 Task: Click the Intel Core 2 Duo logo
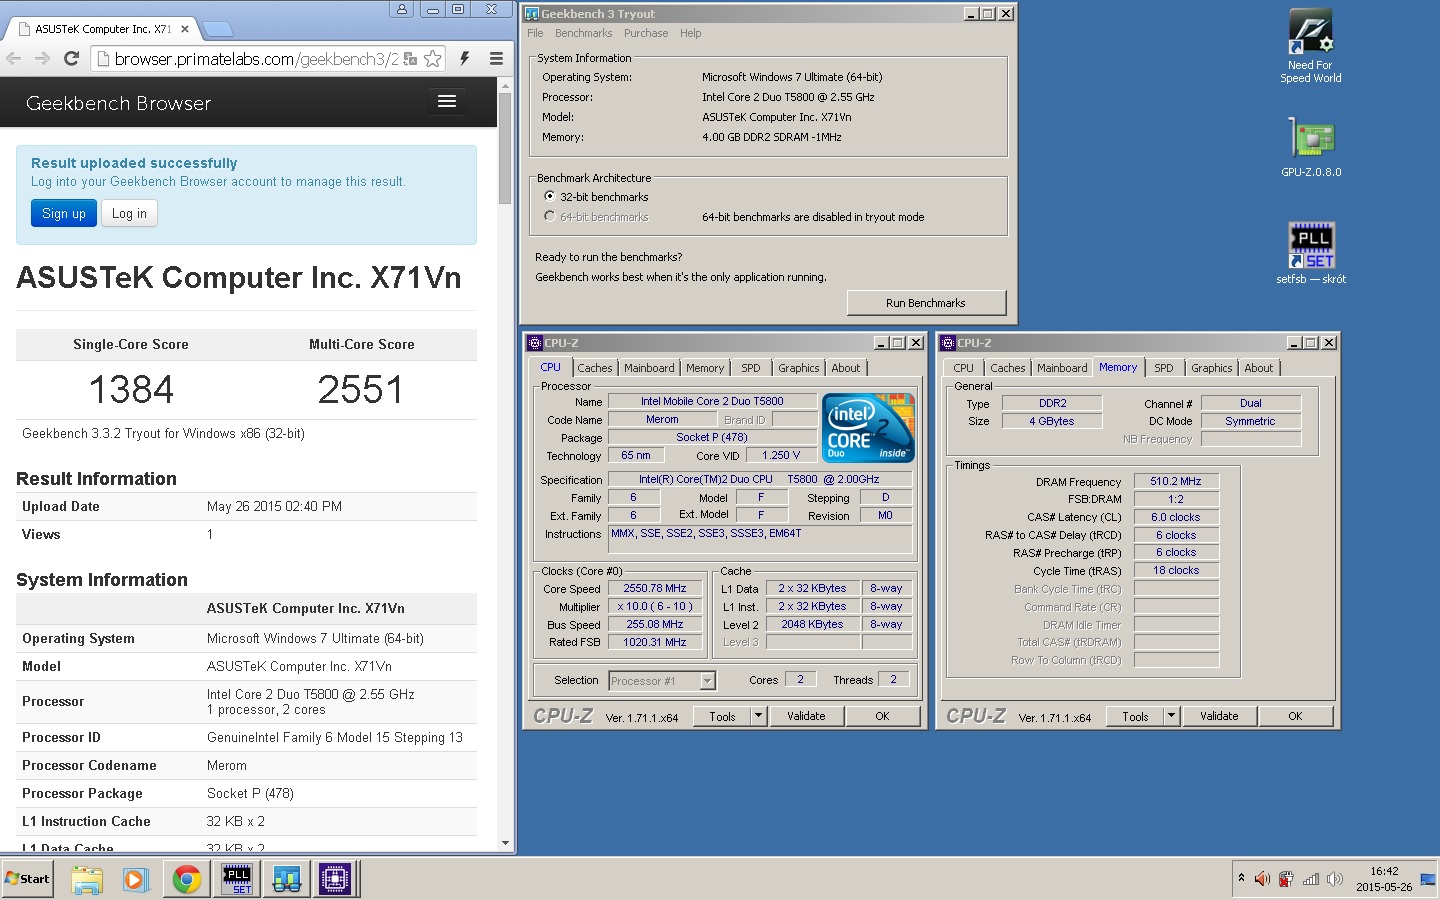tap(868, 427)
